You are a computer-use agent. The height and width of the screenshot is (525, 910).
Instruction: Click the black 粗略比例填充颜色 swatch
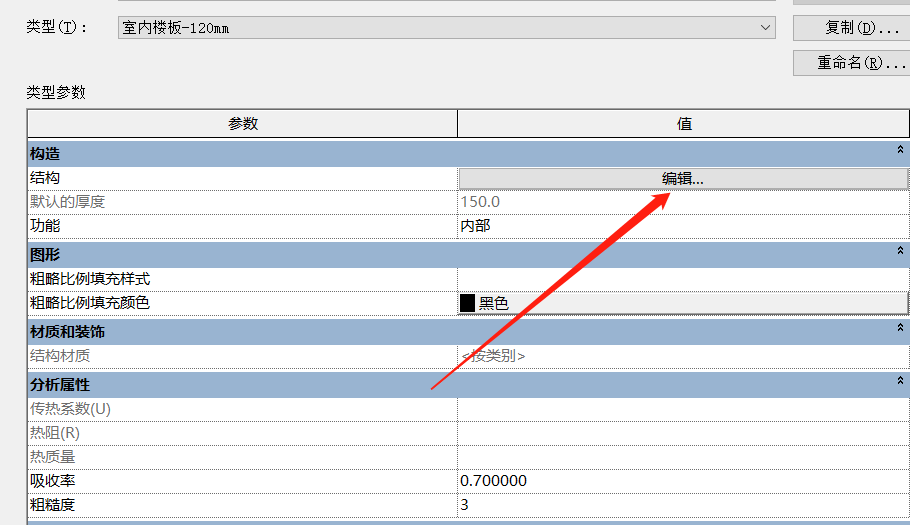(x=467, y=303)
